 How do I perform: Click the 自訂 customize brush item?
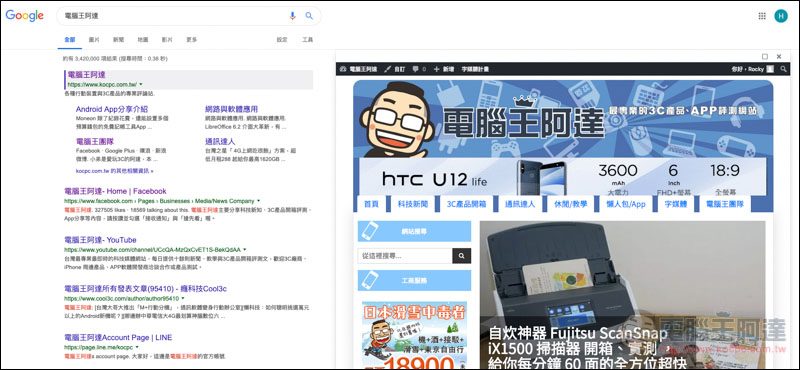coord(395,69)
